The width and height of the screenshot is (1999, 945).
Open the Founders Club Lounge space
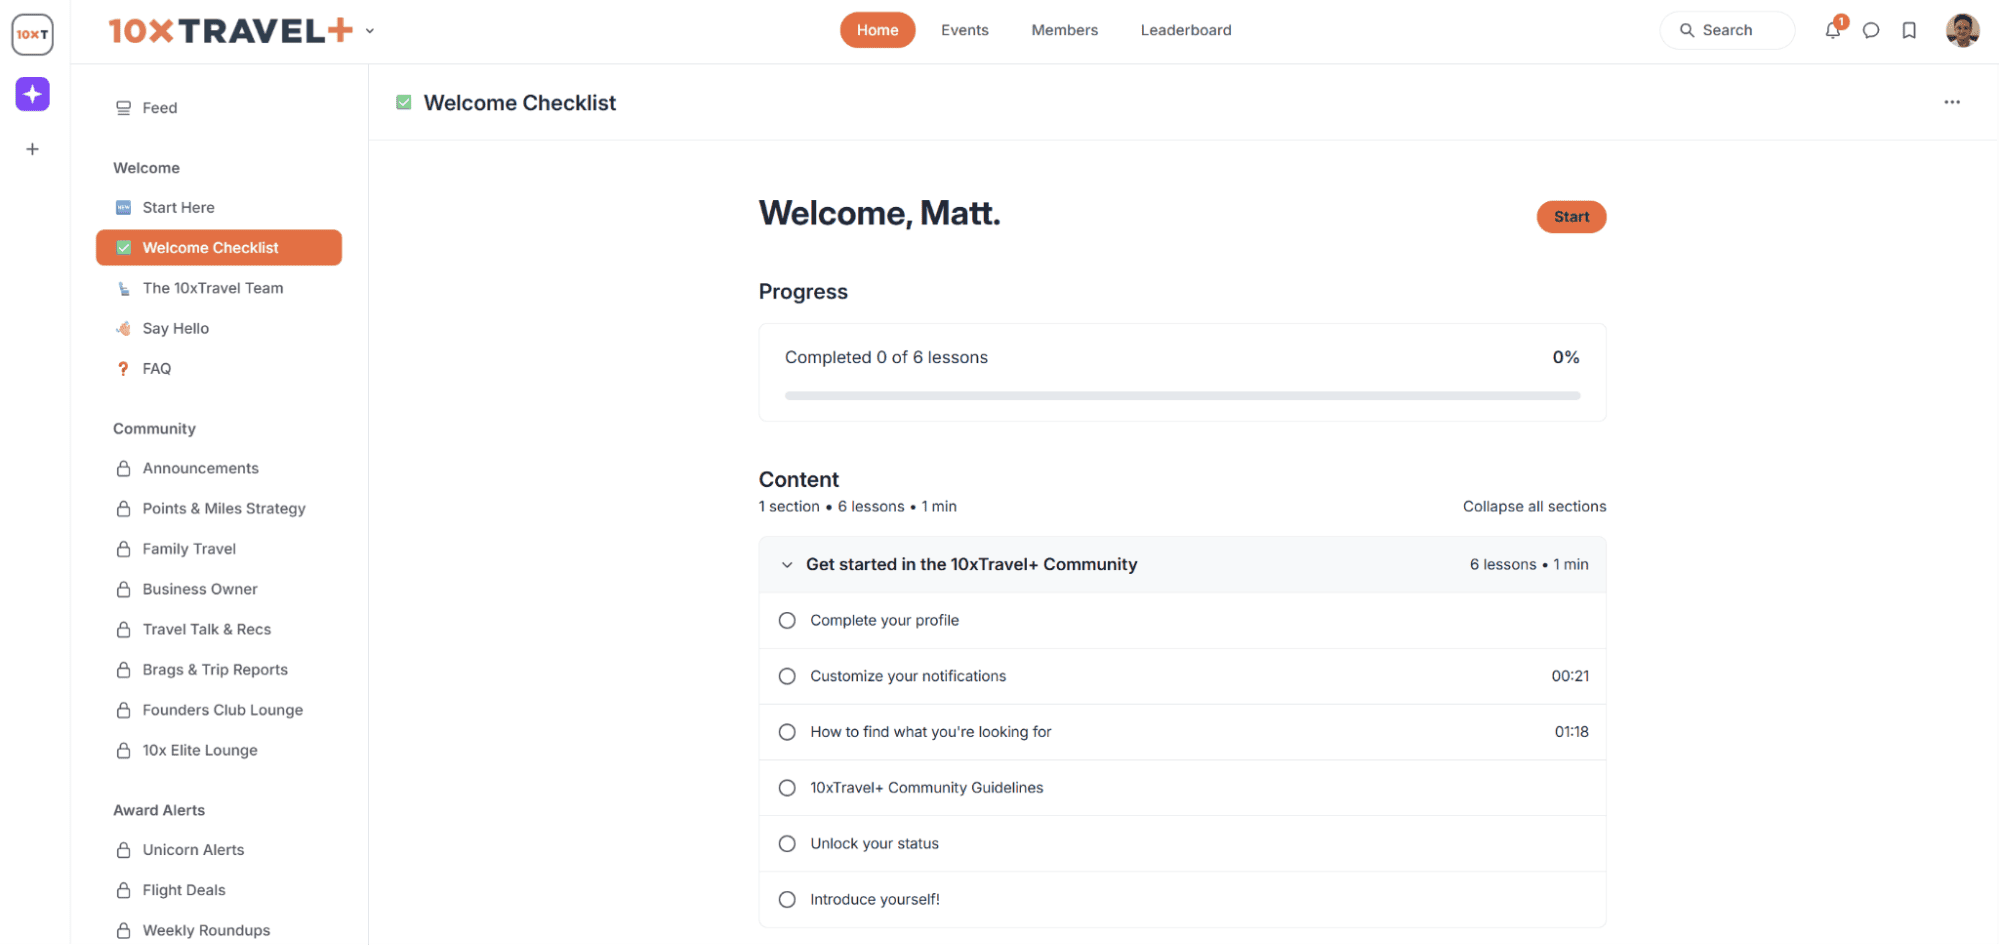coord(219,710)
